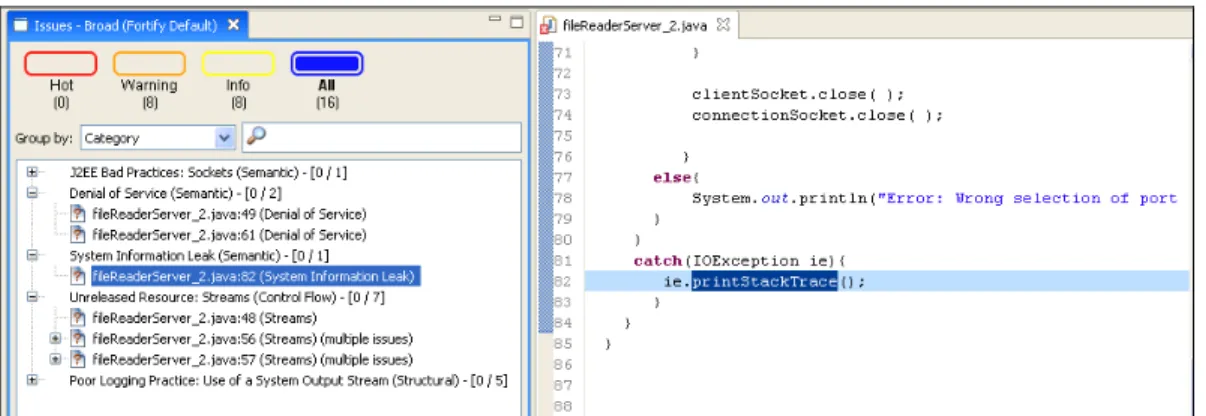Show Info issues filter
The height and width of the screenshot is (416, 1206).
click(x=238, y=64)
